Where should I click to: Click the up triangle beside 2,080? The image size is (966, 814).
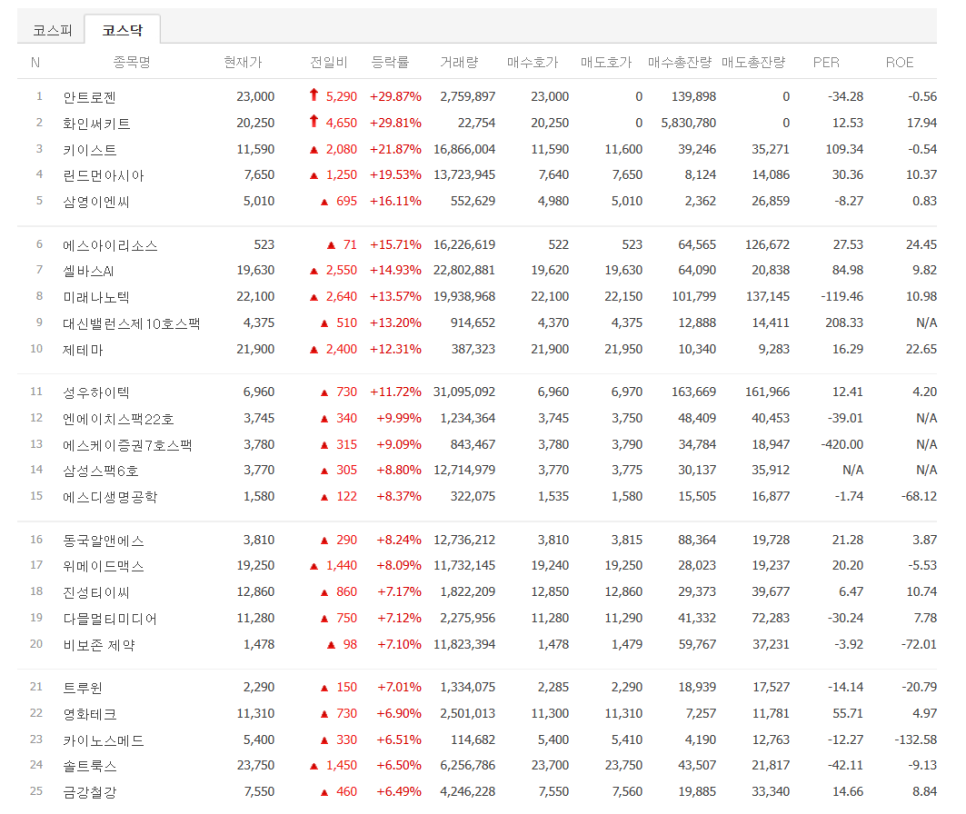314,150
